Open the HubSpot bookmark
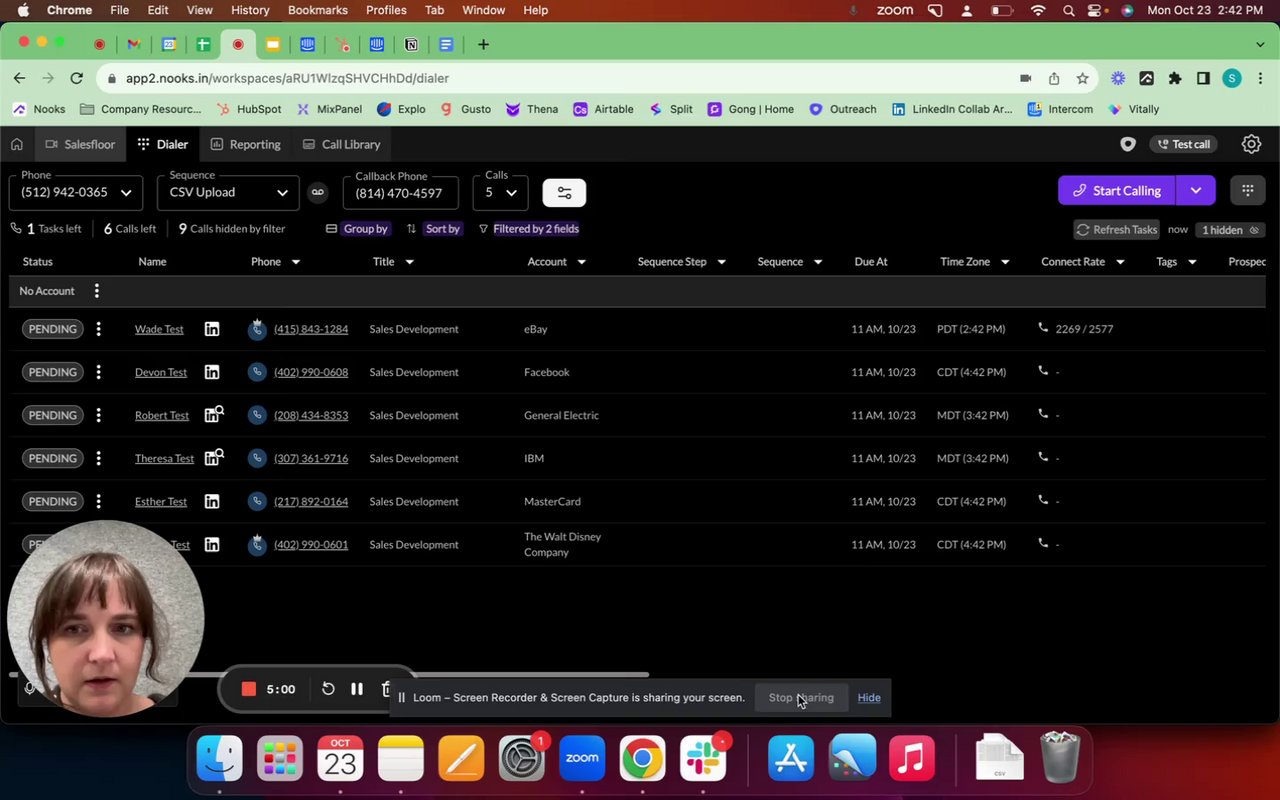 coord(248,109)
